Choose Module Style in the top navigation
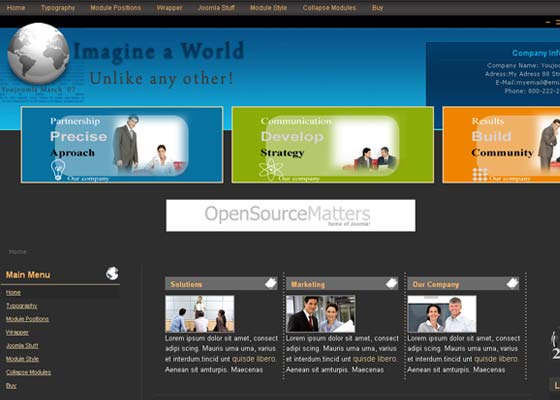This screenshot has width=560, height=400. [x=268, y=8]
